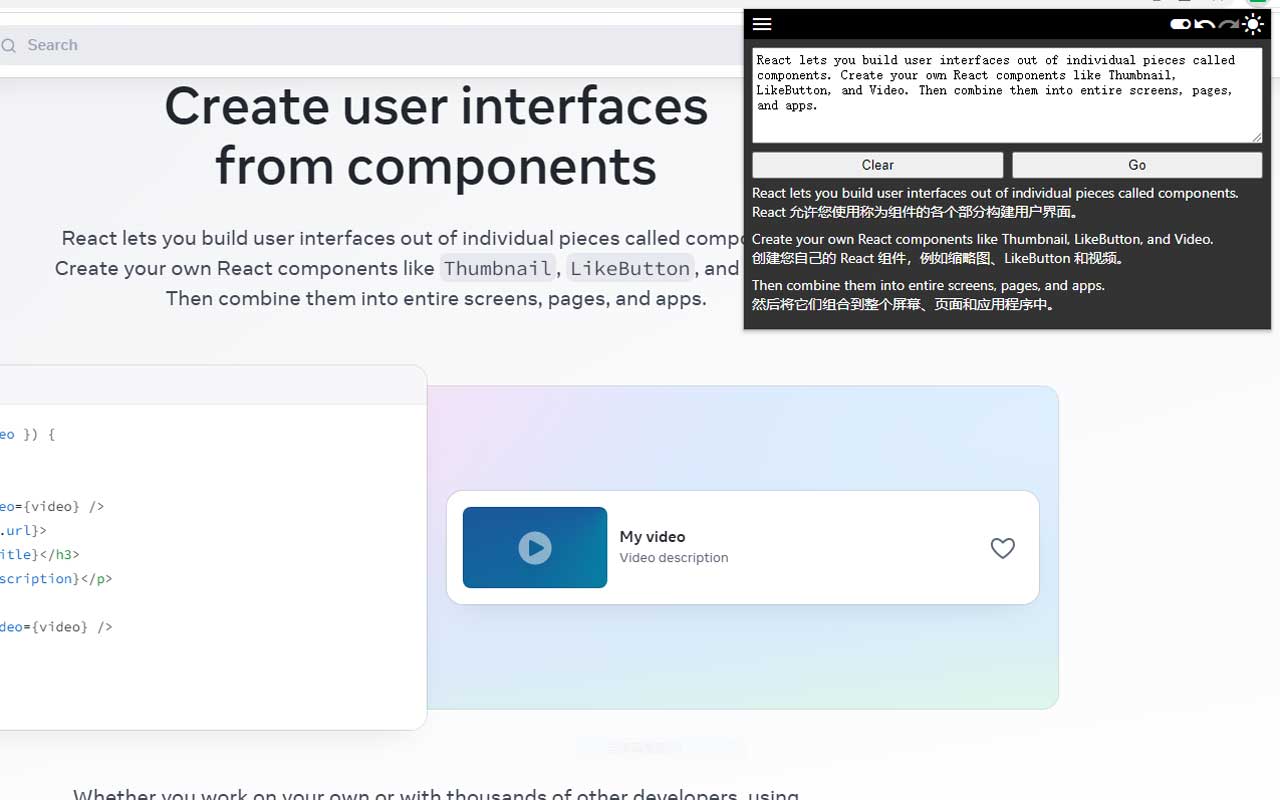Viewport: 1280px width, 800px height.
Task: Click the Thumbnail code term
Action: point(498,268)
